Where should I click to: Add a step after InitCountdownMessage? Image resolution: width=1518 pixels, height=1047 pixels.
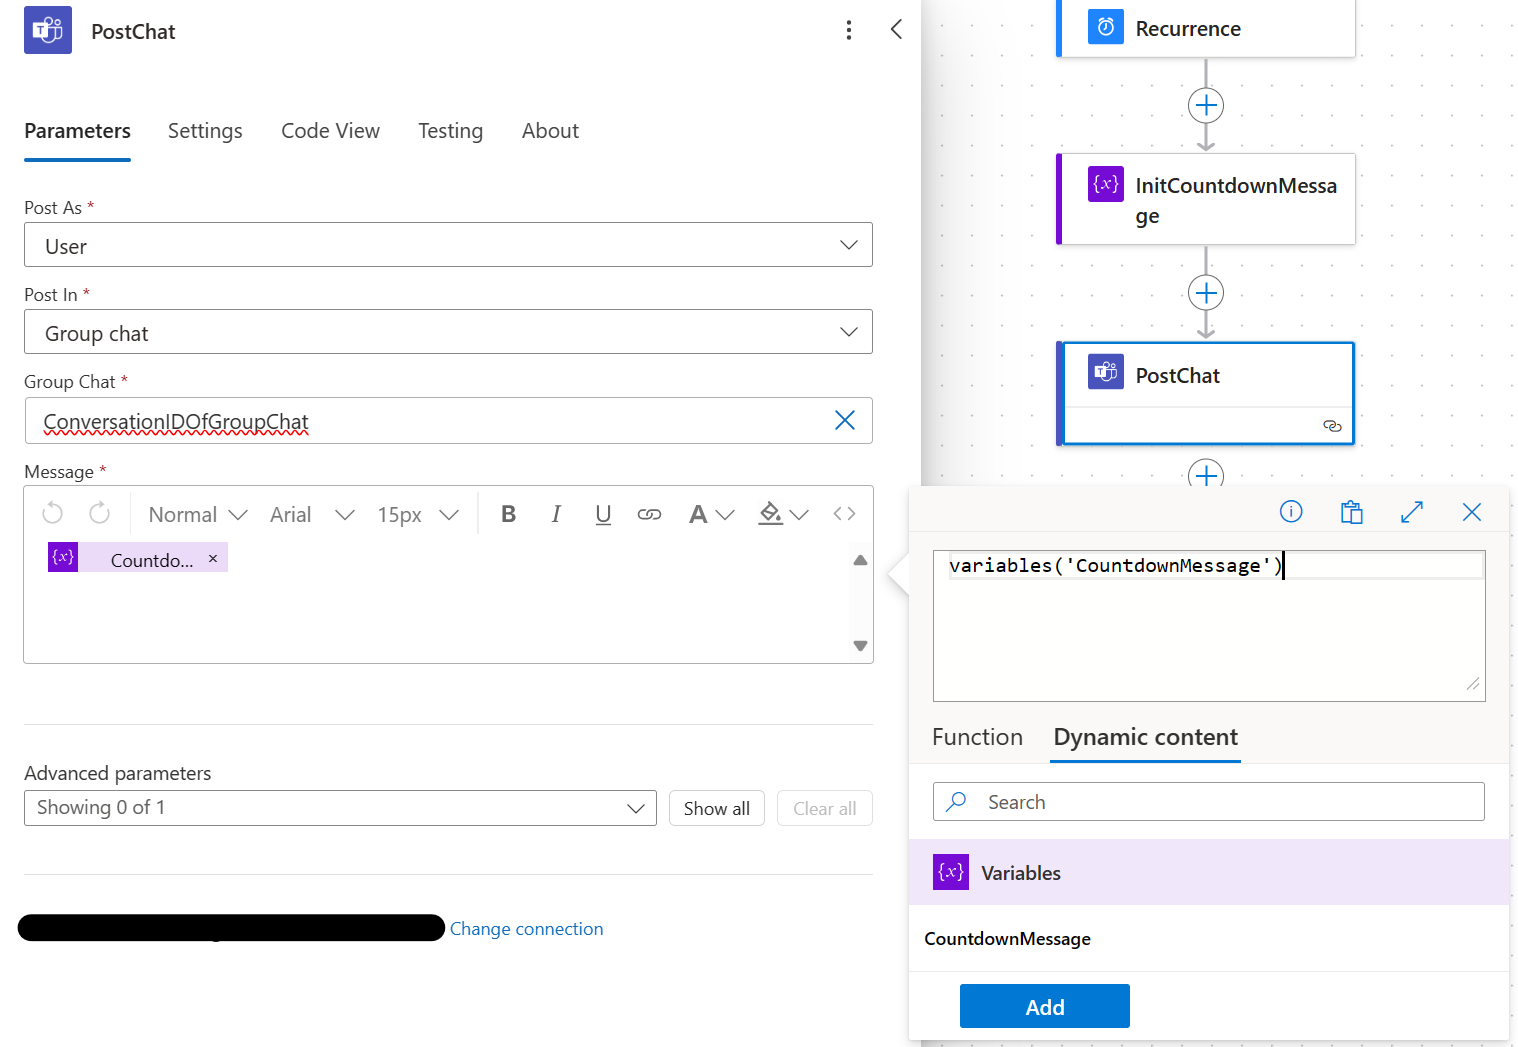tap(1206, 293)
